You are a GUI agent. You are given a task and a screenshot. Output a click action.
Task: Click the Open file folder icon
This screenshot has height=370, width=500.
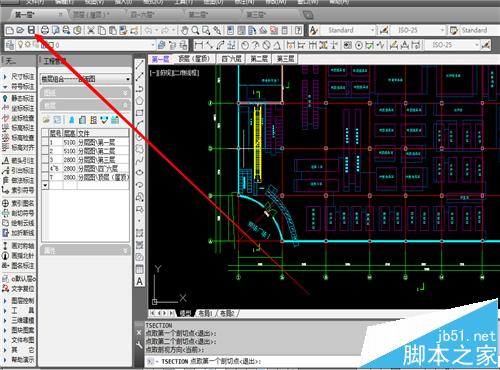tap(20, 30)
